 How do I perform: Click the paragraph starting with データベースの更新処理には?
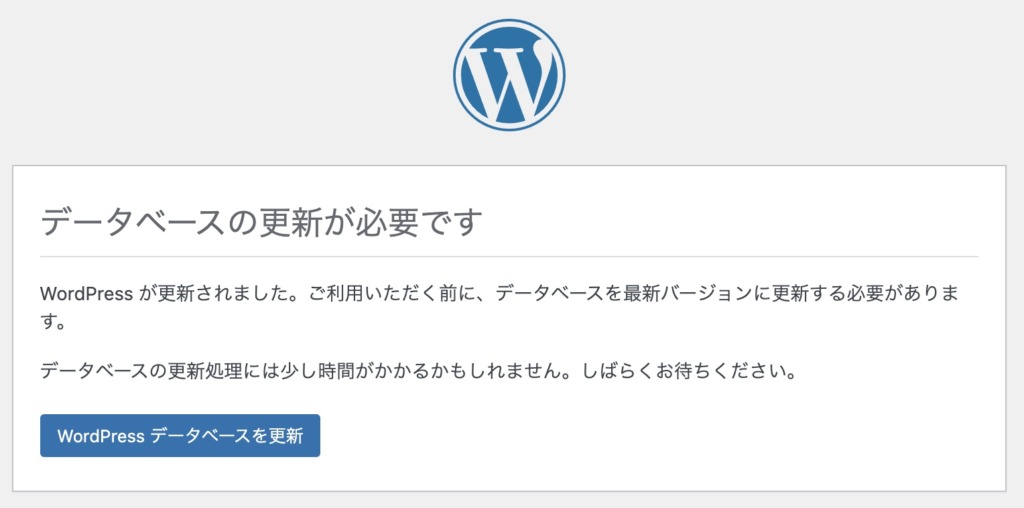click(418, 373)
